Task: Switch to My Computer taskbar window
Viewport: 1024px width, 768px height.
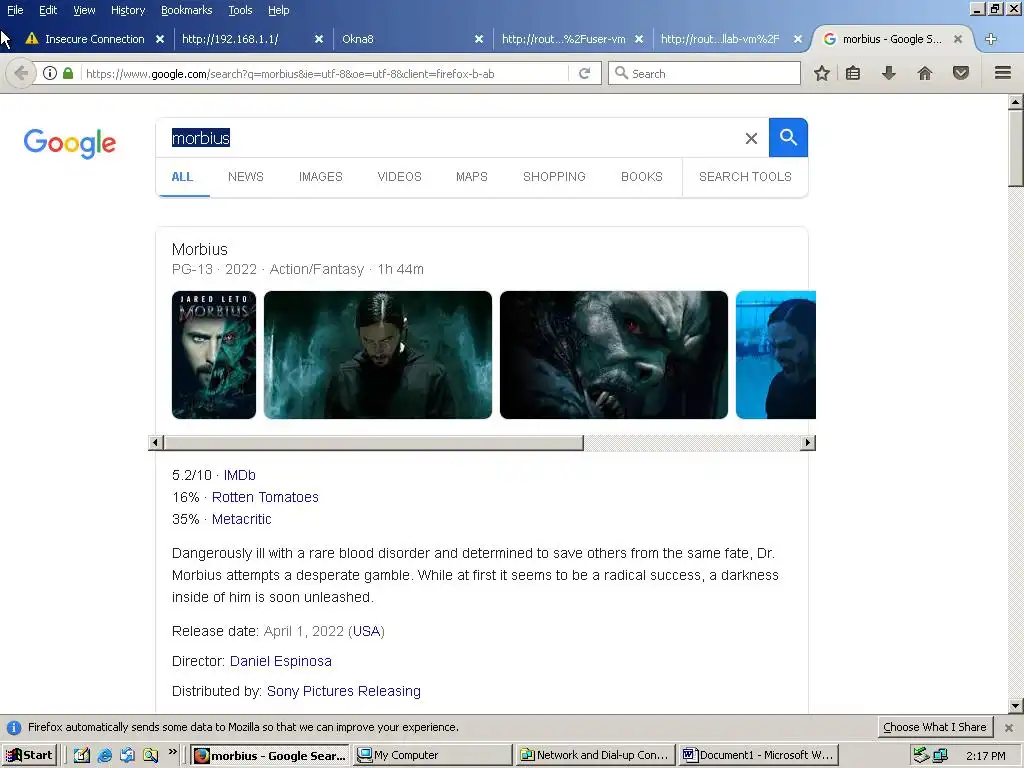Action: coord(432,756)
